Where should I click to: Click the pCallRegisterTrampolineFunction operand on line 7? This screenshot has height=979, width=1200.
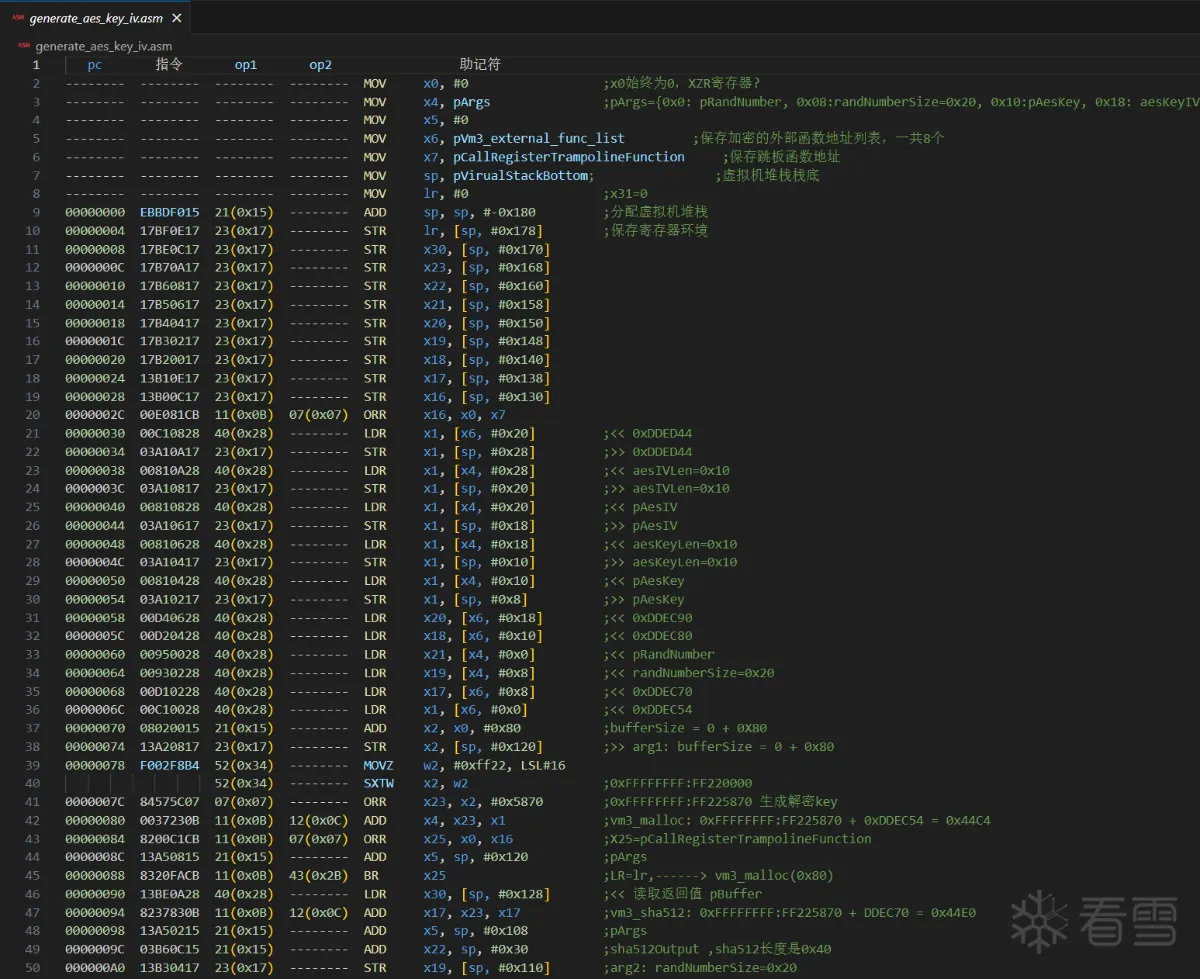point(568,157)
